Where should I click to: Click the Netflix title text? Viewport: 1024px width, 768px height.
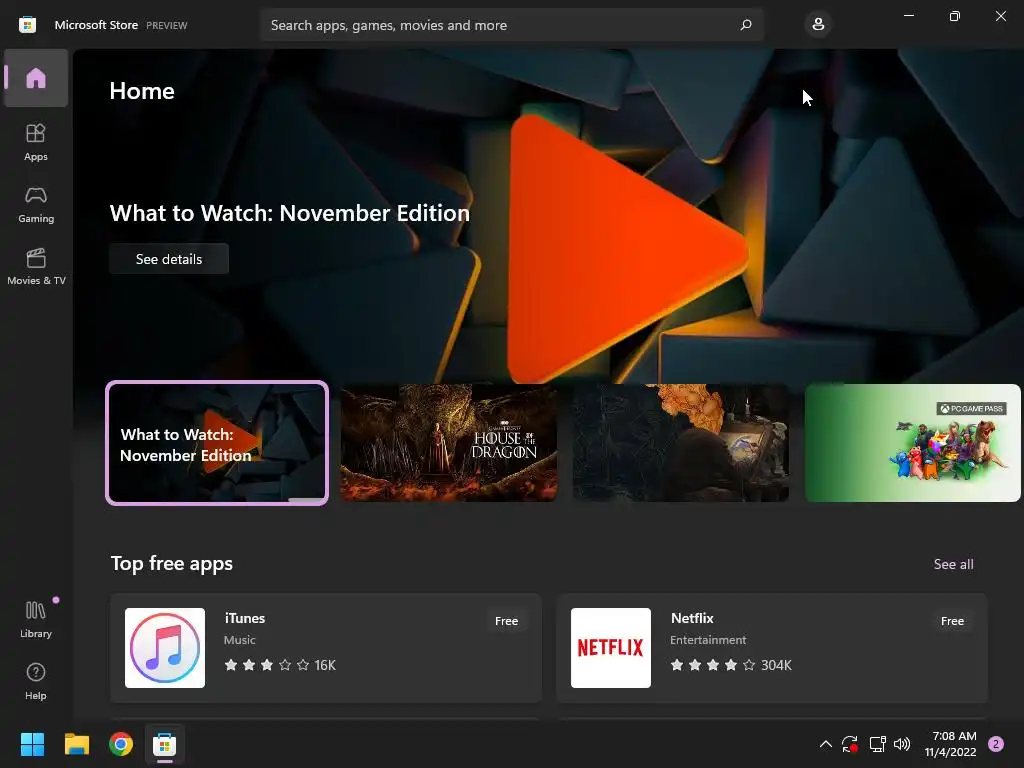[692, 618]
